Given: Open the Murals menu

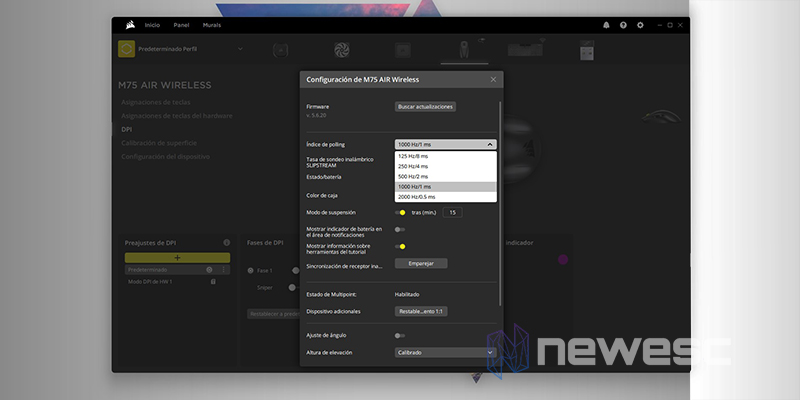Looking at the screenshot, I should click(212, 25).
